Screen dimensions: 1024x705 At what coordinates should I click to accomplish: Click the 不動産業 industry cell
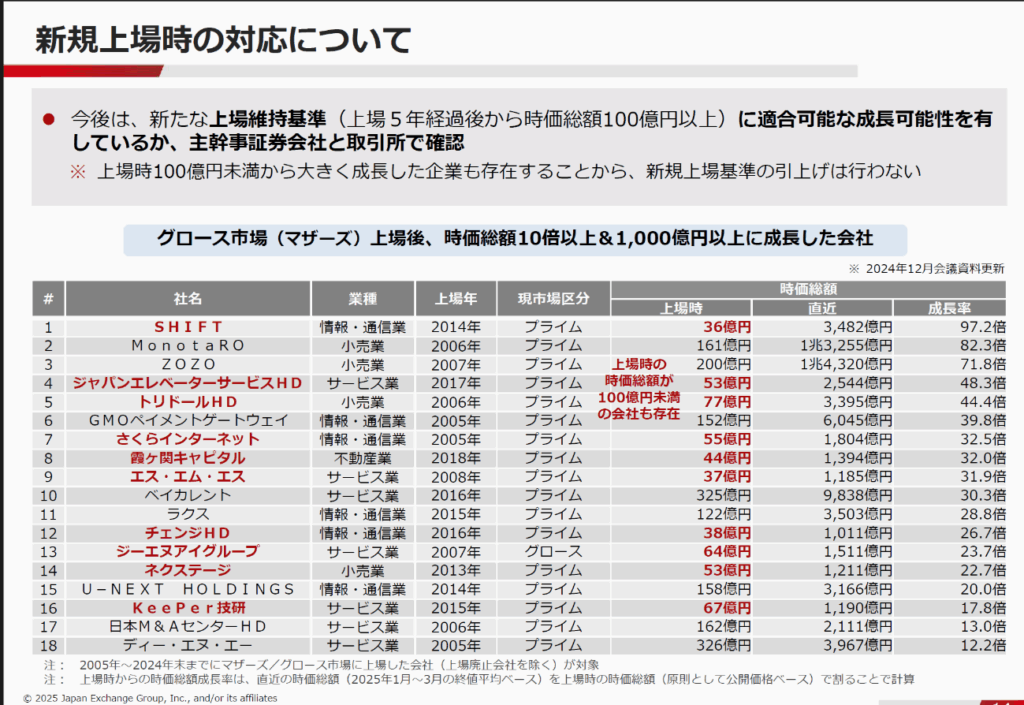(363, 458)
